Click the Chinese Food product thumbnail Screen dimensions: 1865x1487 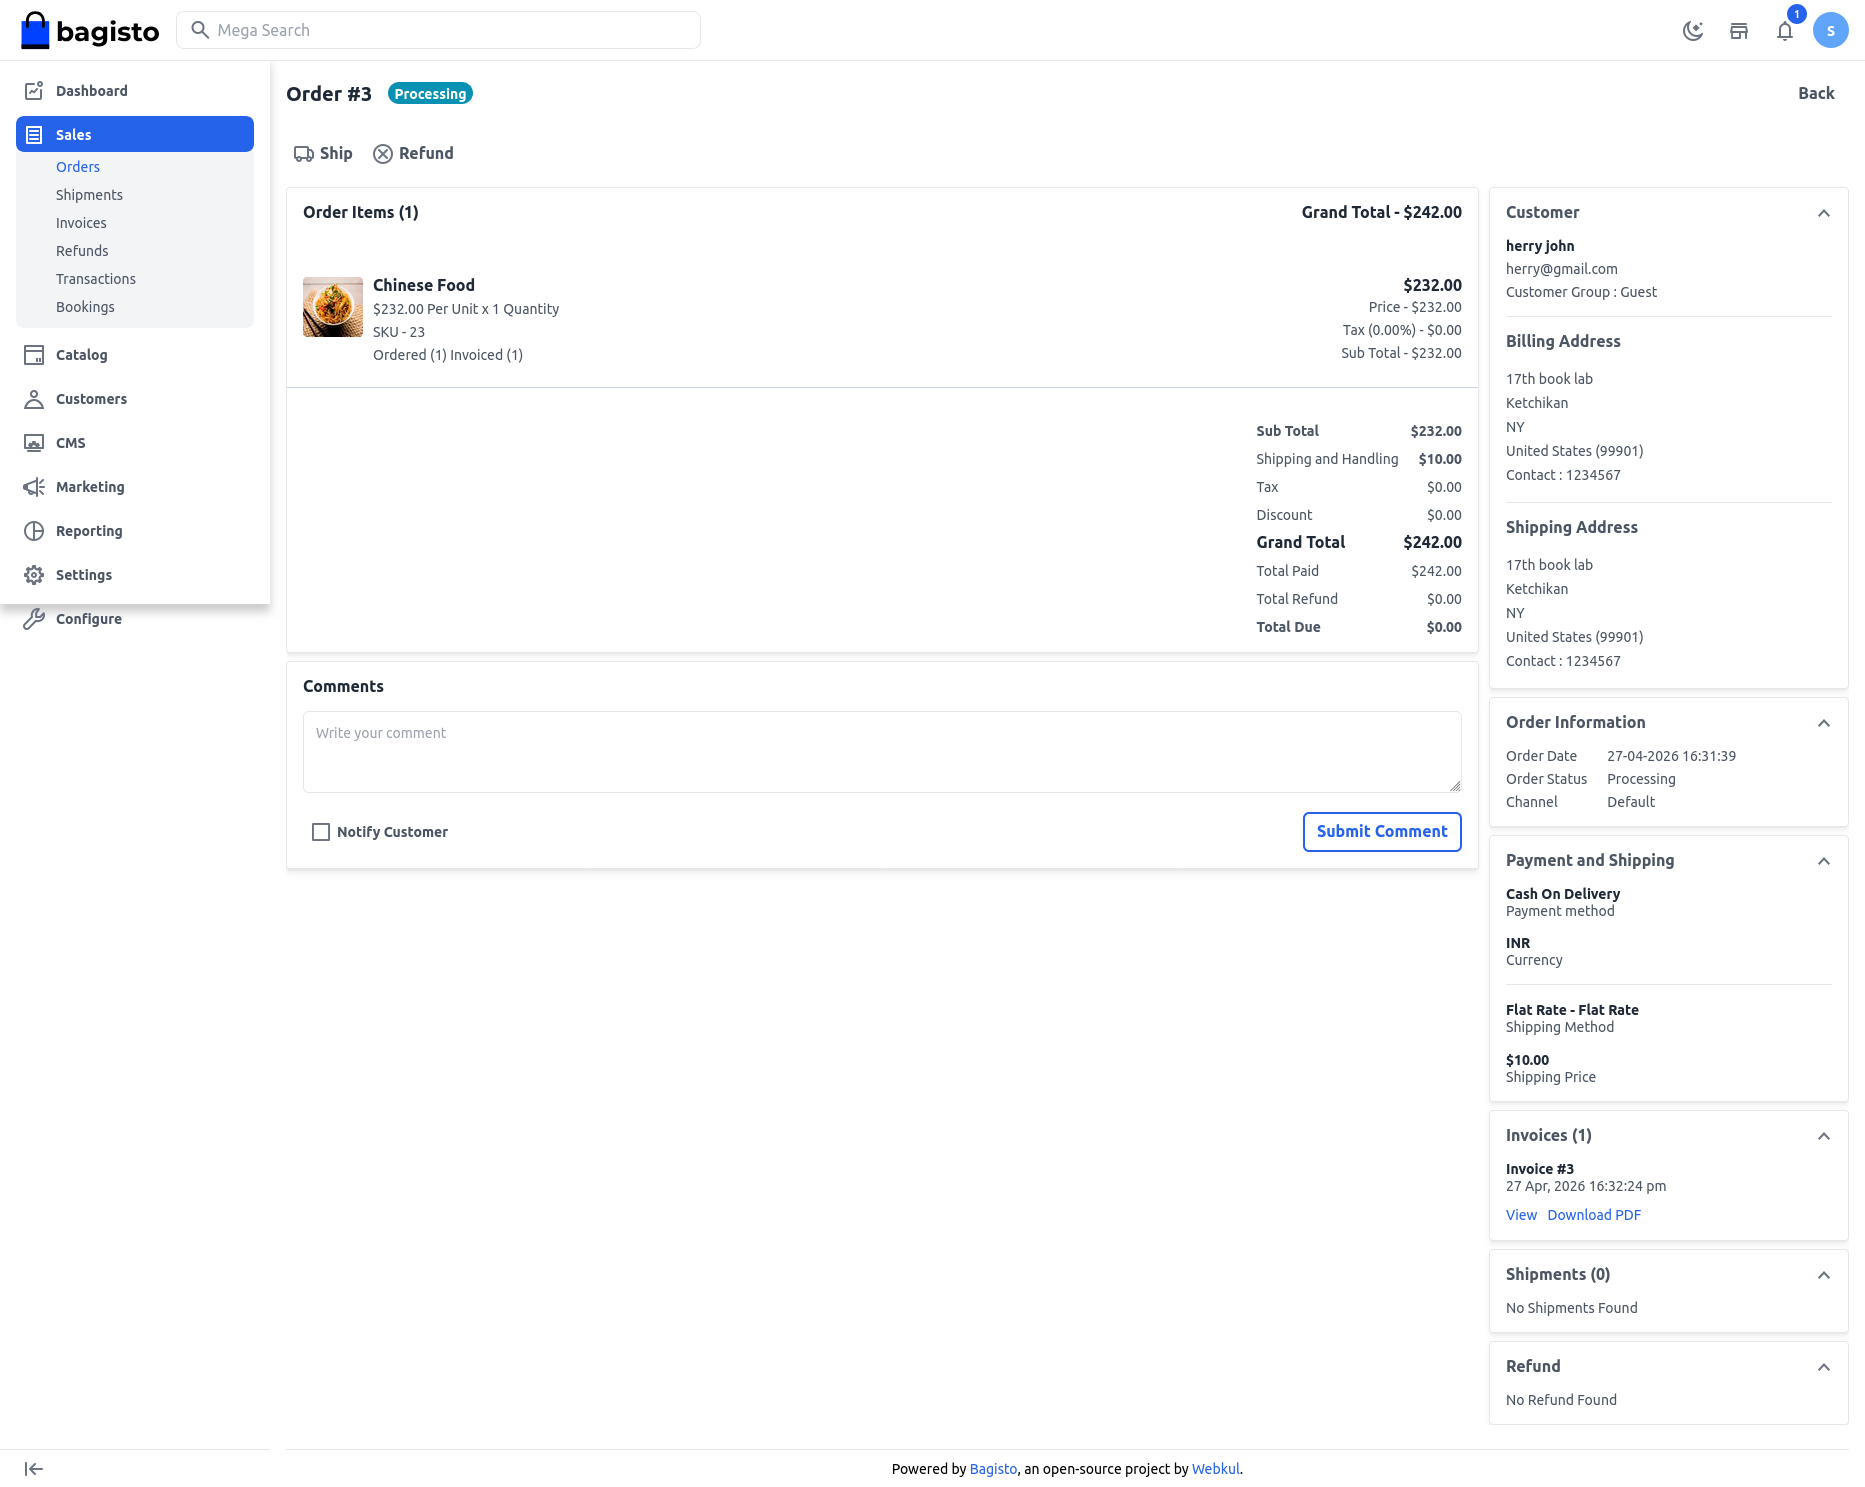333,307
